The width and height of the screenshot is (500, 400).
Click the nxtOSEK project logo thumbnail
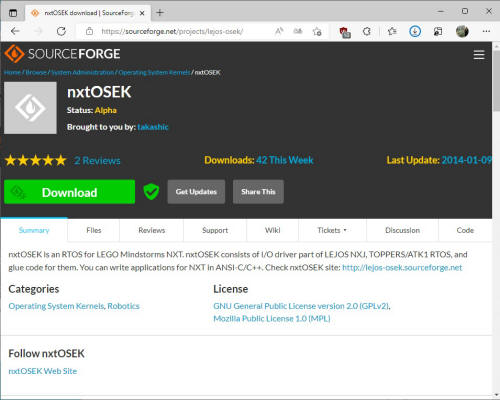[x=30, y=108]
